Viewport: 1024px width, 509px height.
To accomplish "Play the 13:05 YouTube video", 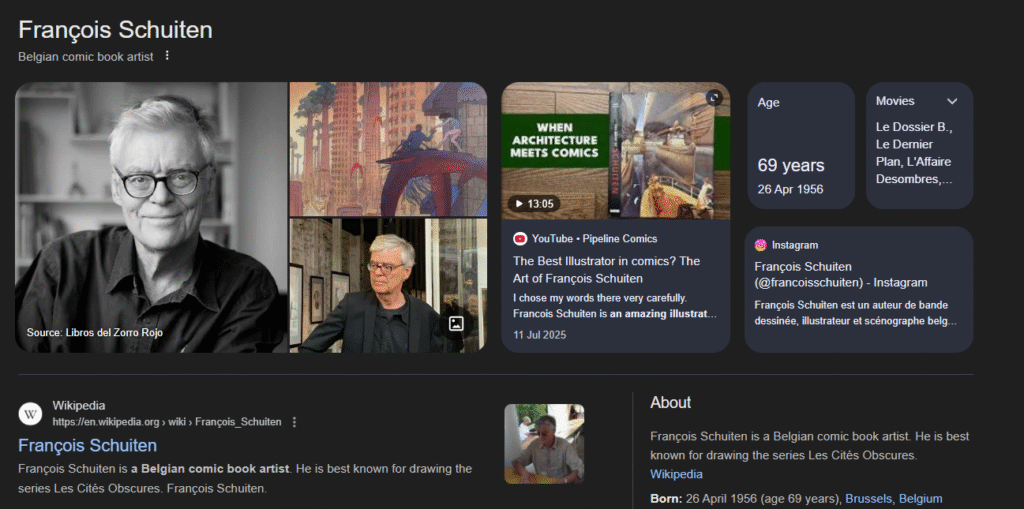I will [x=534, y=204].
